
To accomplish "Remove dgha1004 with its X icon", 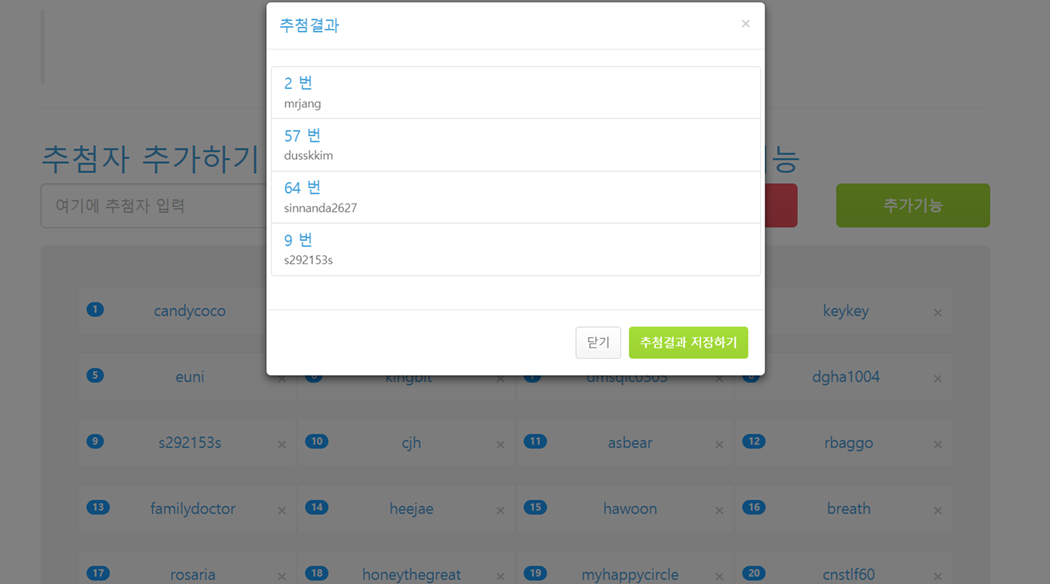I will (x=938, y=379).
